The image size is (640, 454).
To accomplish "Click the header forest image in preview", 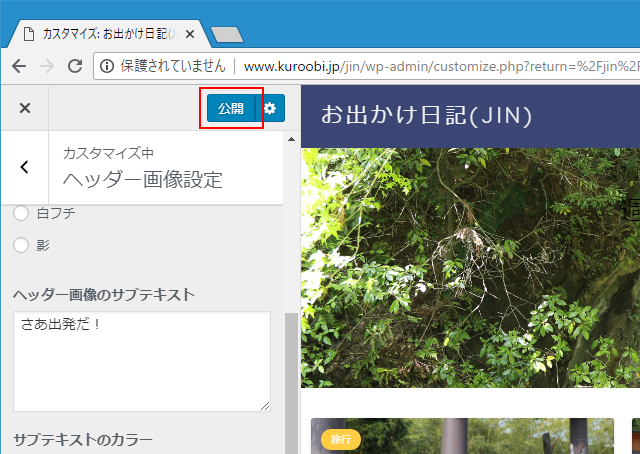I will click(470, 267).
